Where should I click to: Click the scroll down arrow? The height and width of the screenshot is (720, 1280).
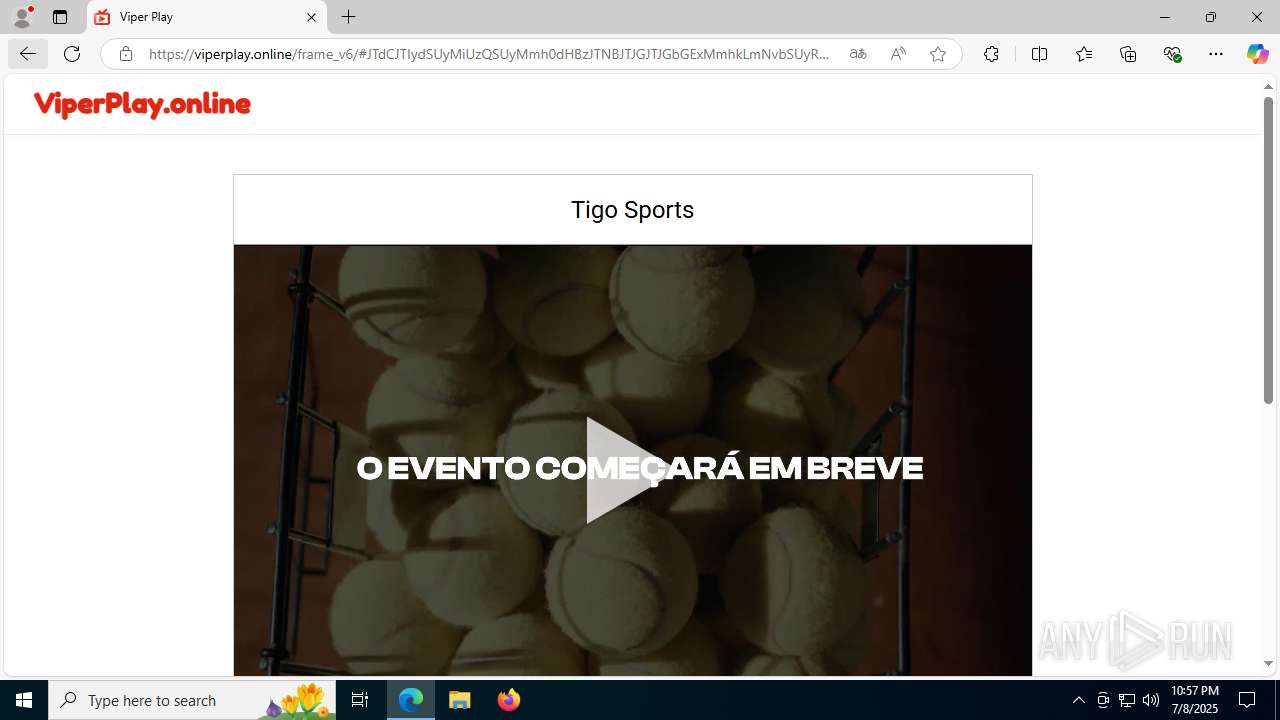pyautogui.click(x=1268, y=664)
